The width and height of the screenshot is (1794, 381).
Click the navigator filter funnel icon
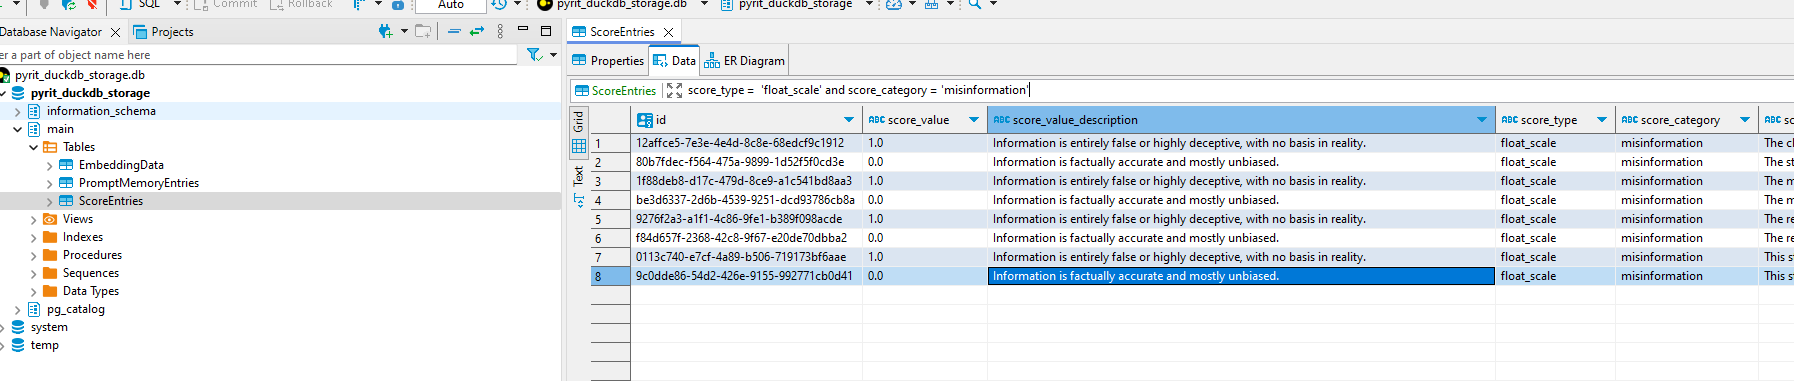click(x=534, y=54)
